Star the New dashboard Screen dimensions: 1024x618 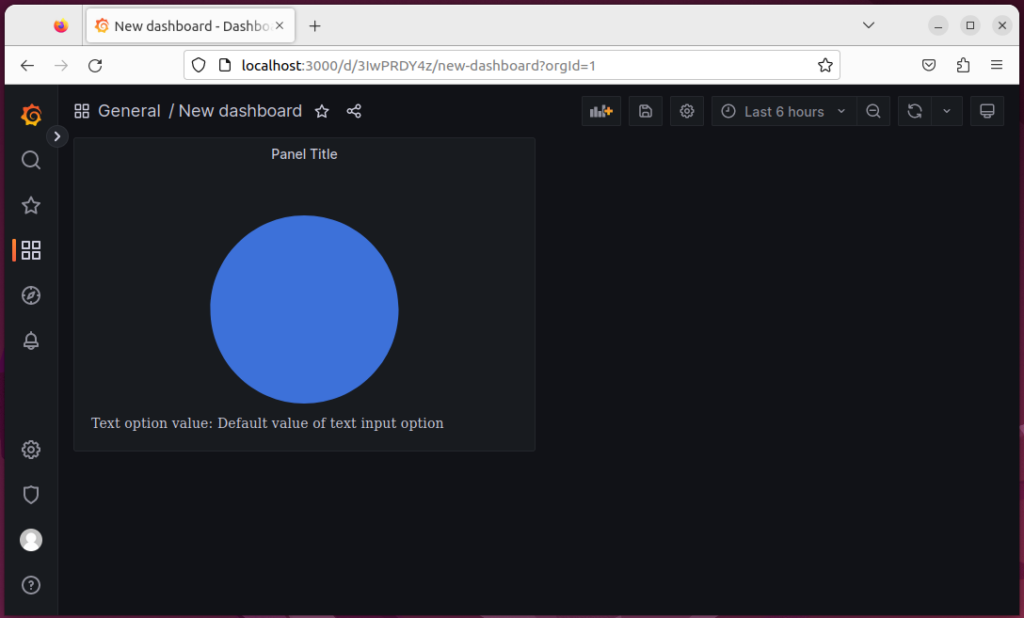coord(322,111)
